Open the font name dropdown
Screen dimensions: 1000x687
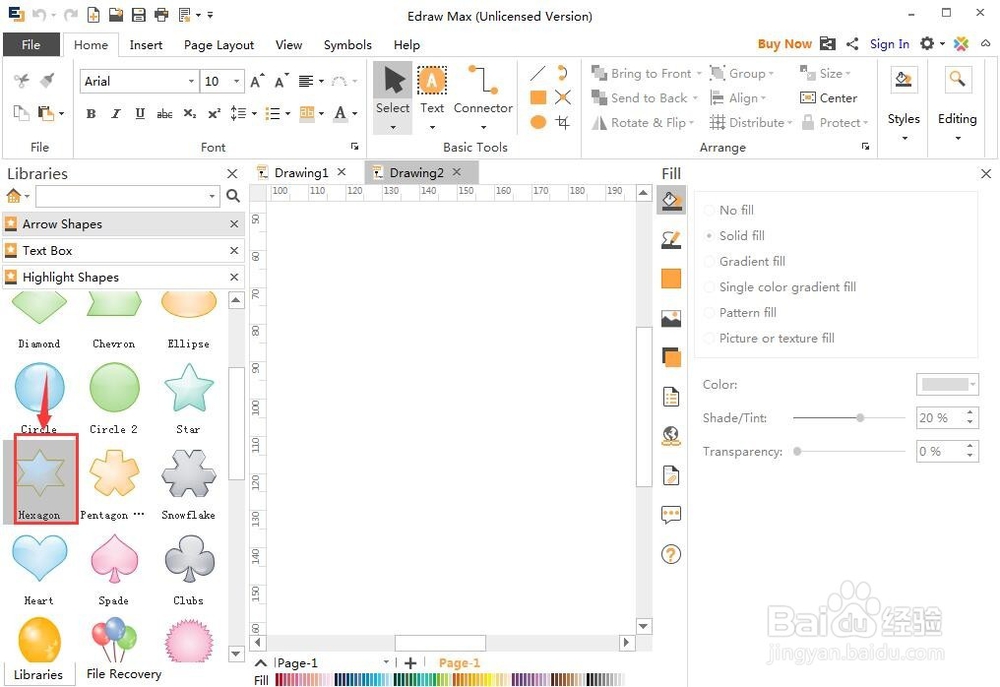click(x=191, y=81)
